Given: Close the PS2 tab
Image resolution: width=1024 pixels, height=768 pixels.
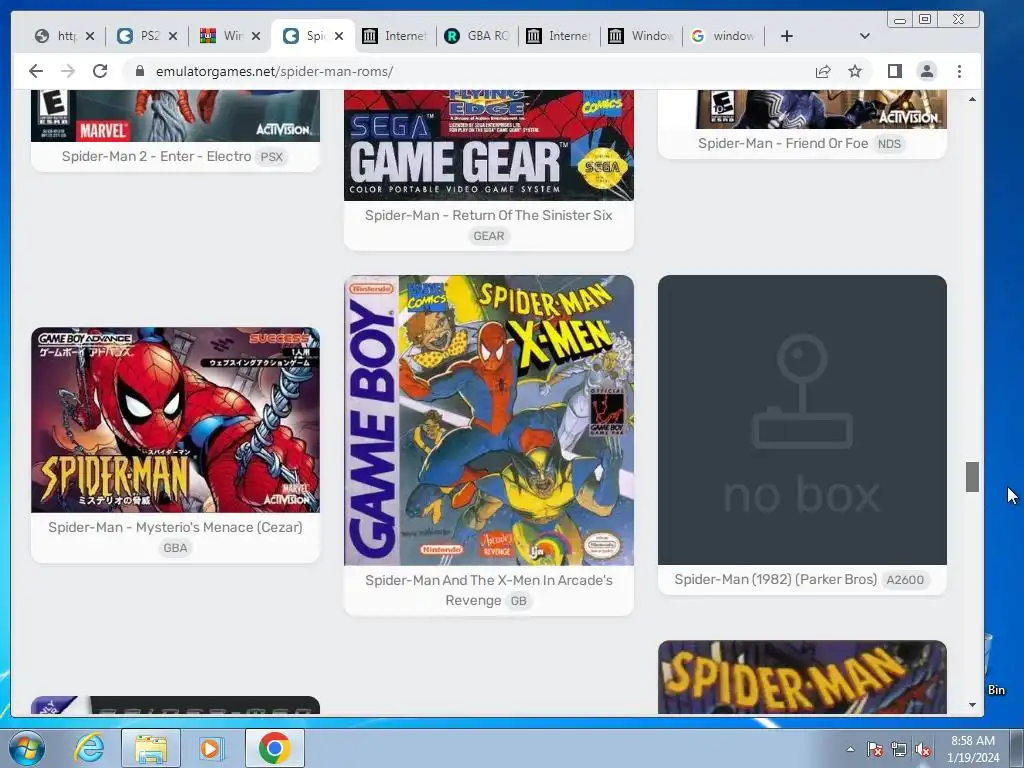Looking at the screenshot, I should tap(172, 36).
